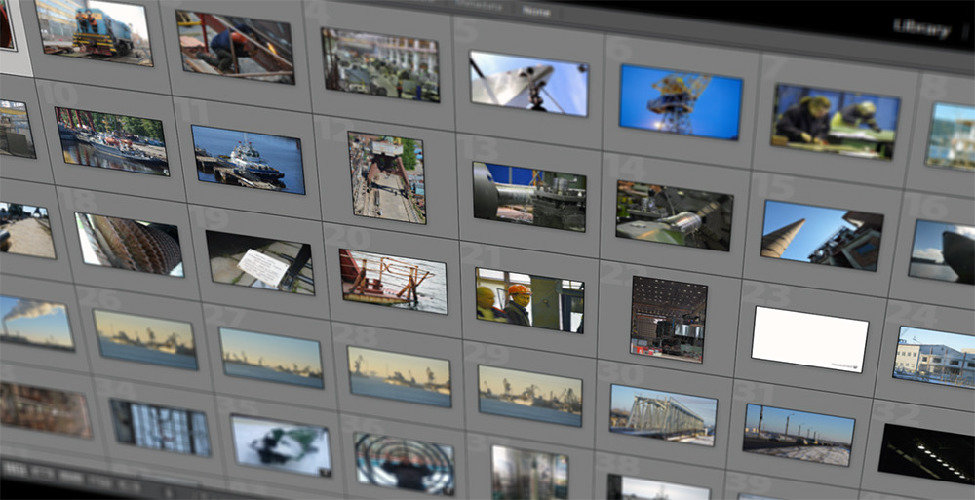Choose the dark photo with row of lights
975x500 pixels.
point(924,453)
